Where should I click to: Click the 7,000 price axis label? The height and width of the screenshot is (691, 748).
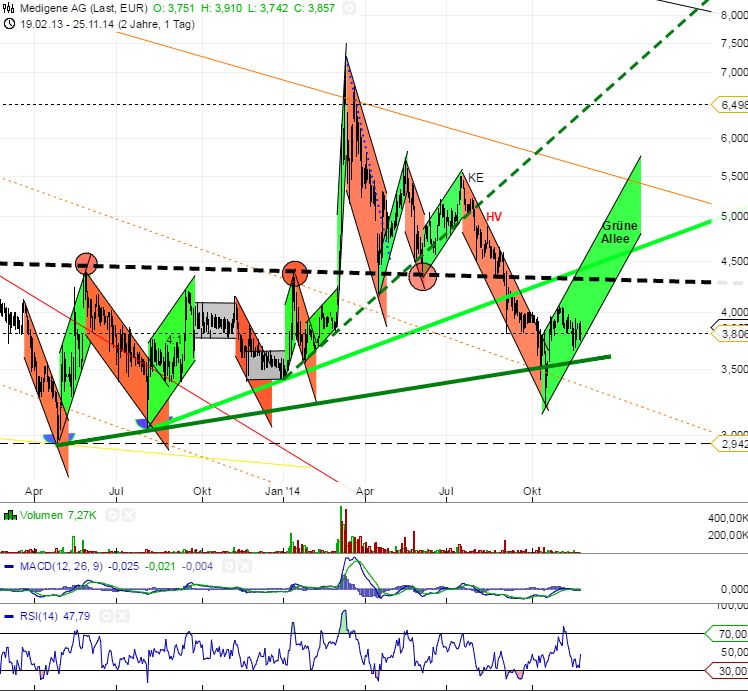(734, 72)
